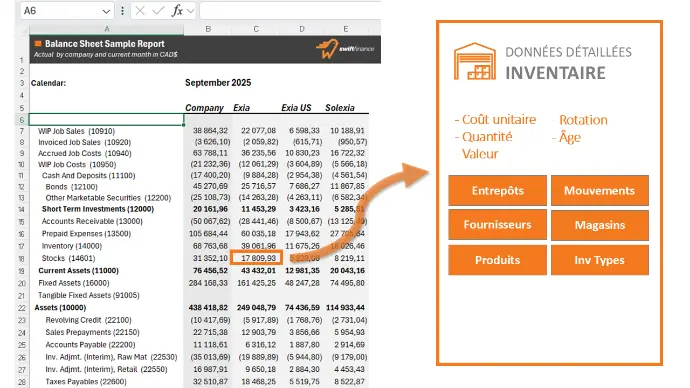Click the 'Calendar:' label cell
Viewport: 690px width, 388px height.
pyautogui.click(x=48, y=83)
